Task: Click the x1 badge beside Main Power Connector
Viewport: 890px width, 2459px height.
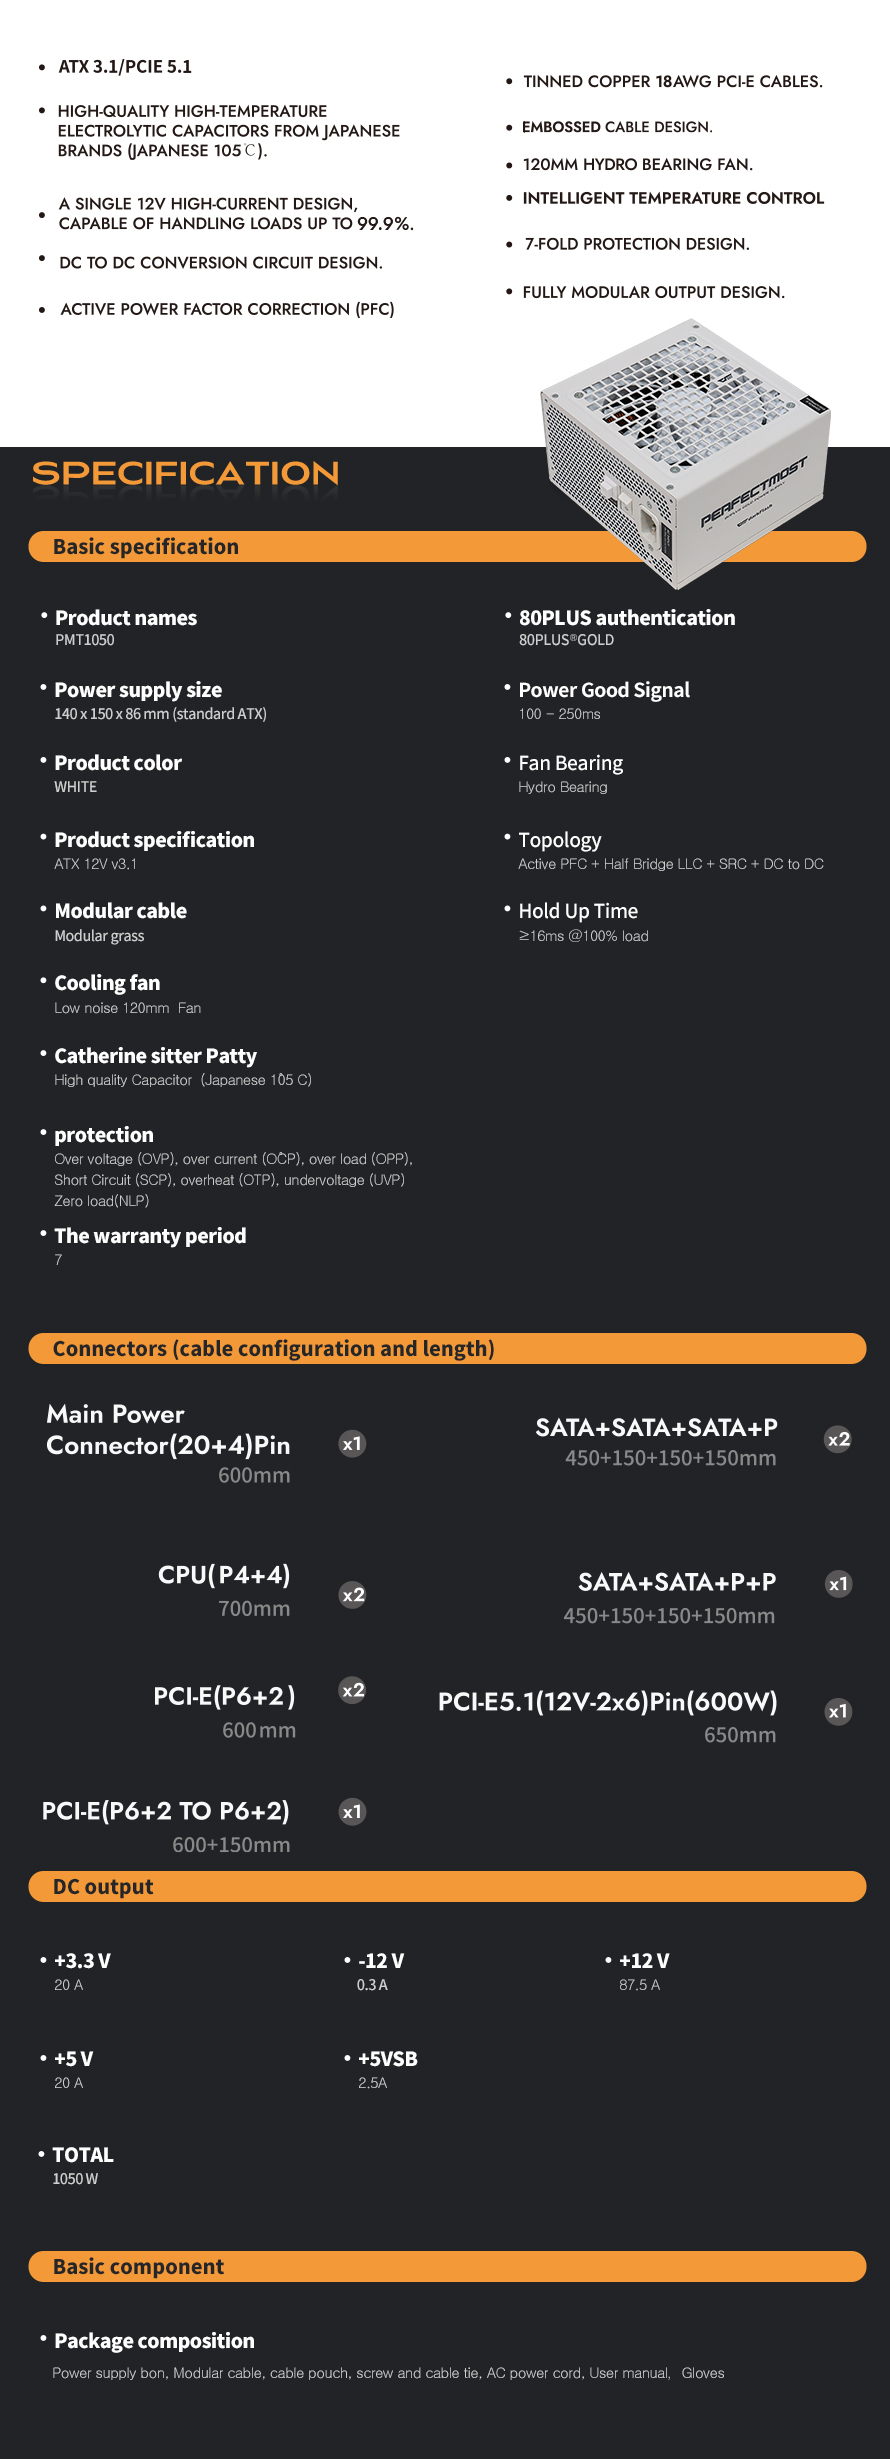Action: tap(352, 1444)
